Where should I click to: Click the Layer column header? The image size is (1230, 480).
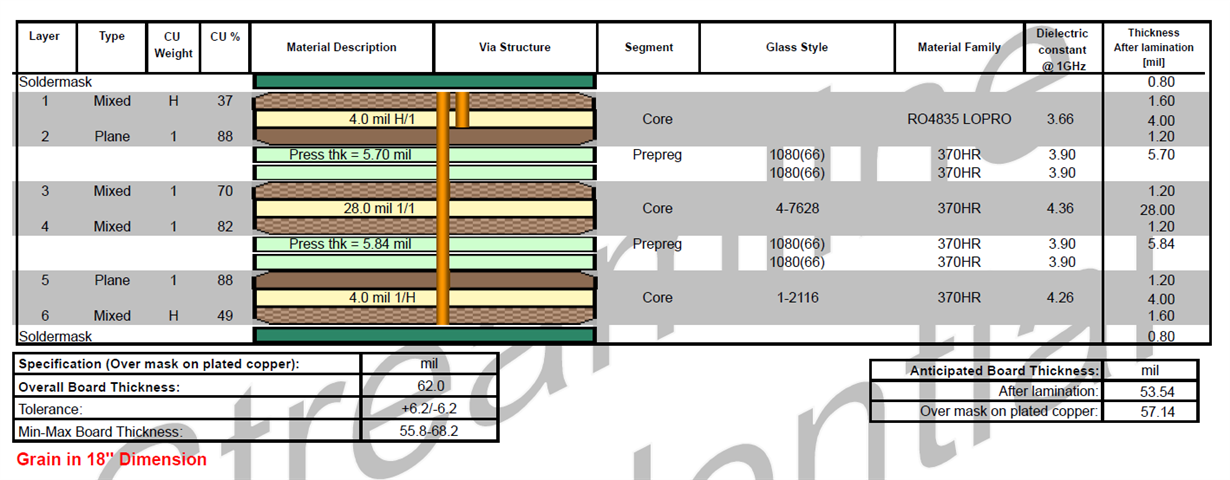44,36
